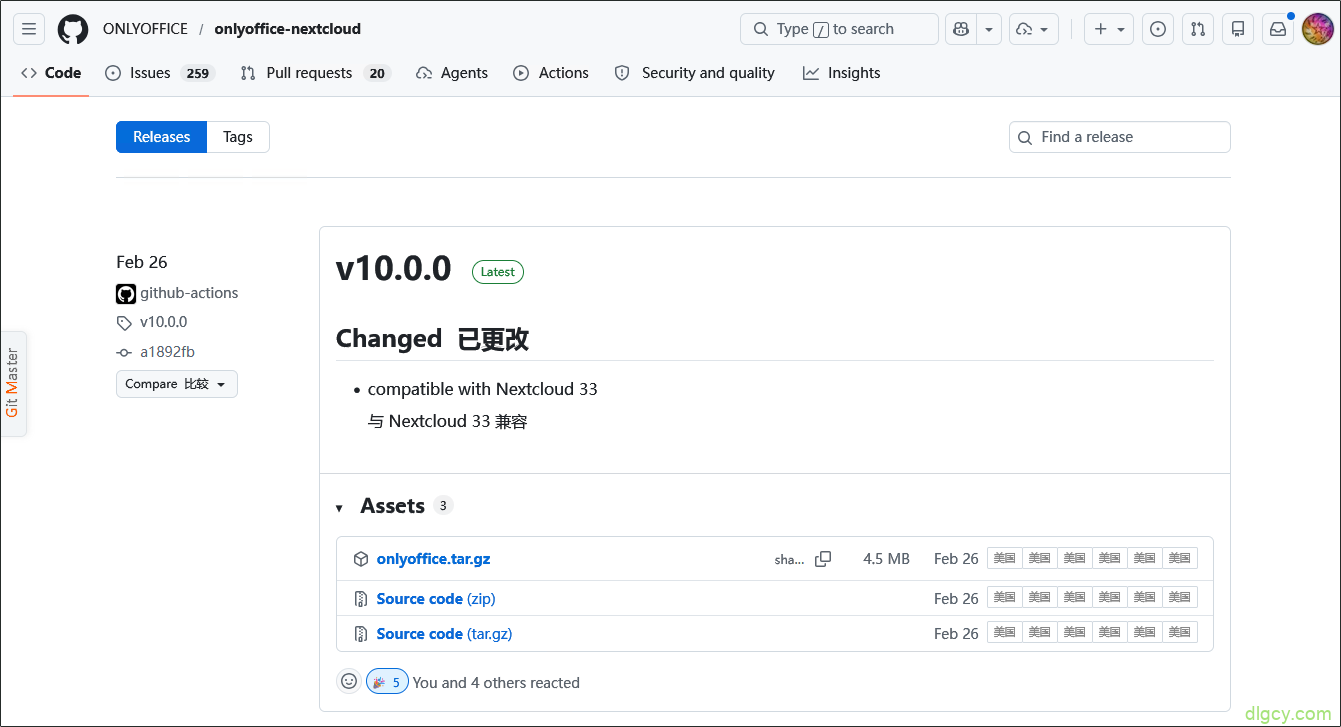Click the Assets count badge '3'

443,506
